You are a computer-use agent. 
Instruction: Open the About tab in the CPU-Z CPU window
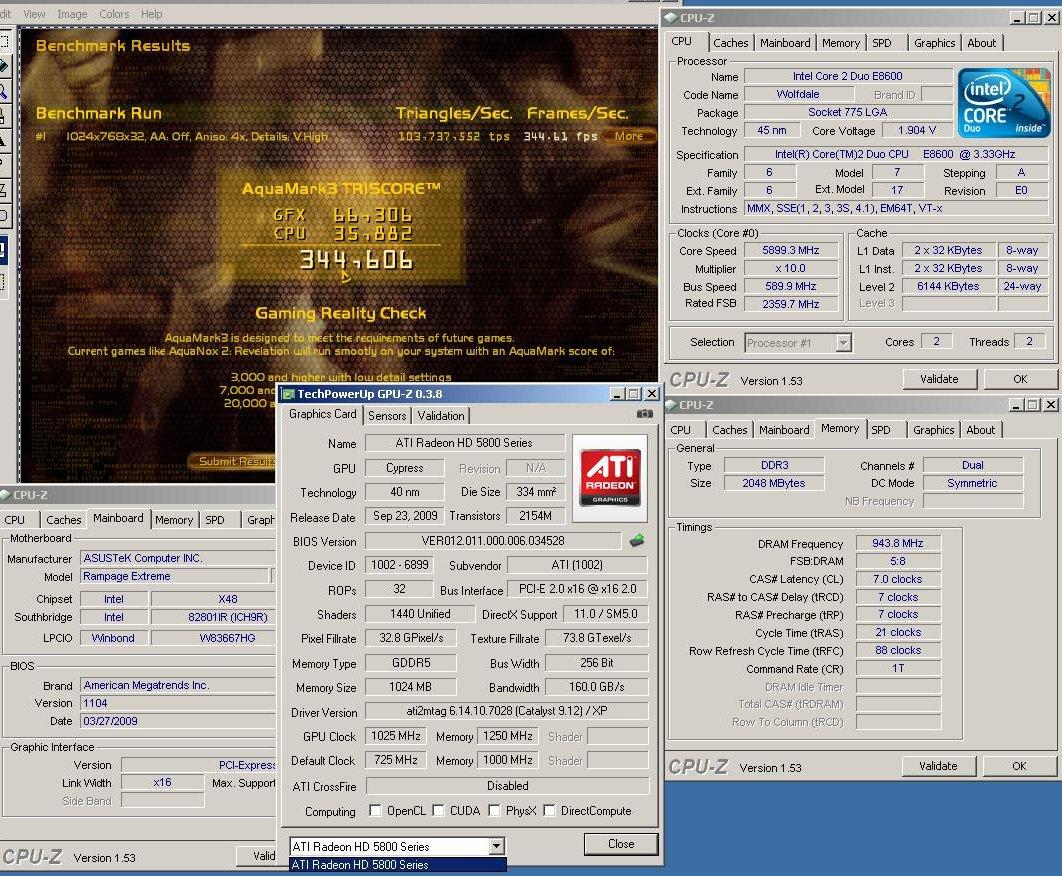point(981,43)
